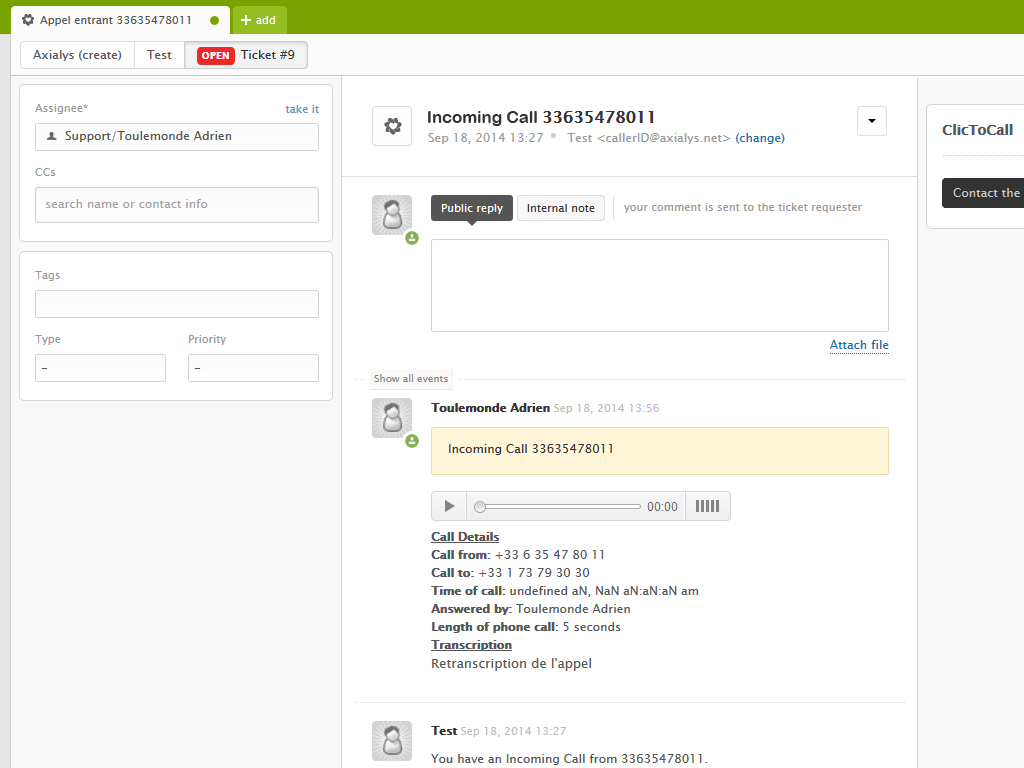Viewport: 1024px width, 768px height.
Task: Click the audio progress slider track
Action: click(x=560, y=507)
